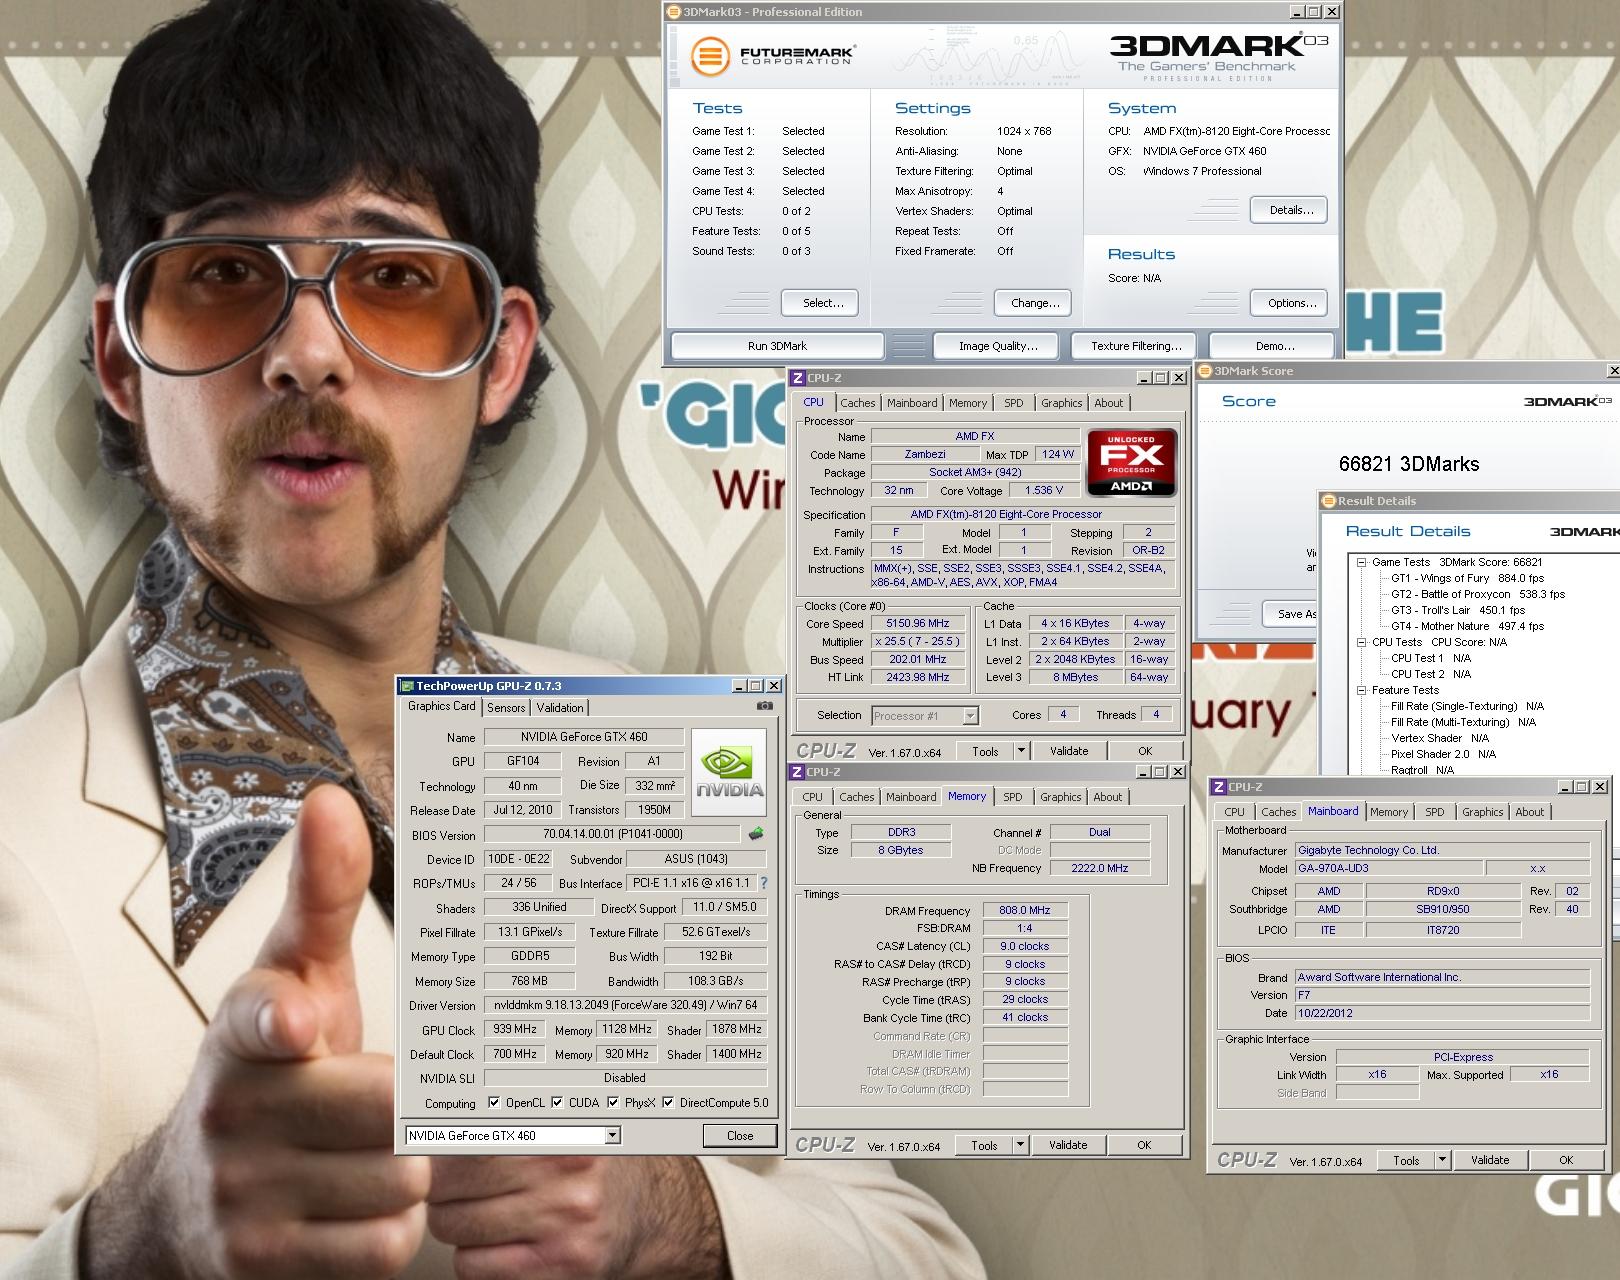Open the NVIDIA GeForce GTX 460 GPU dropdown

[613, 1135]
